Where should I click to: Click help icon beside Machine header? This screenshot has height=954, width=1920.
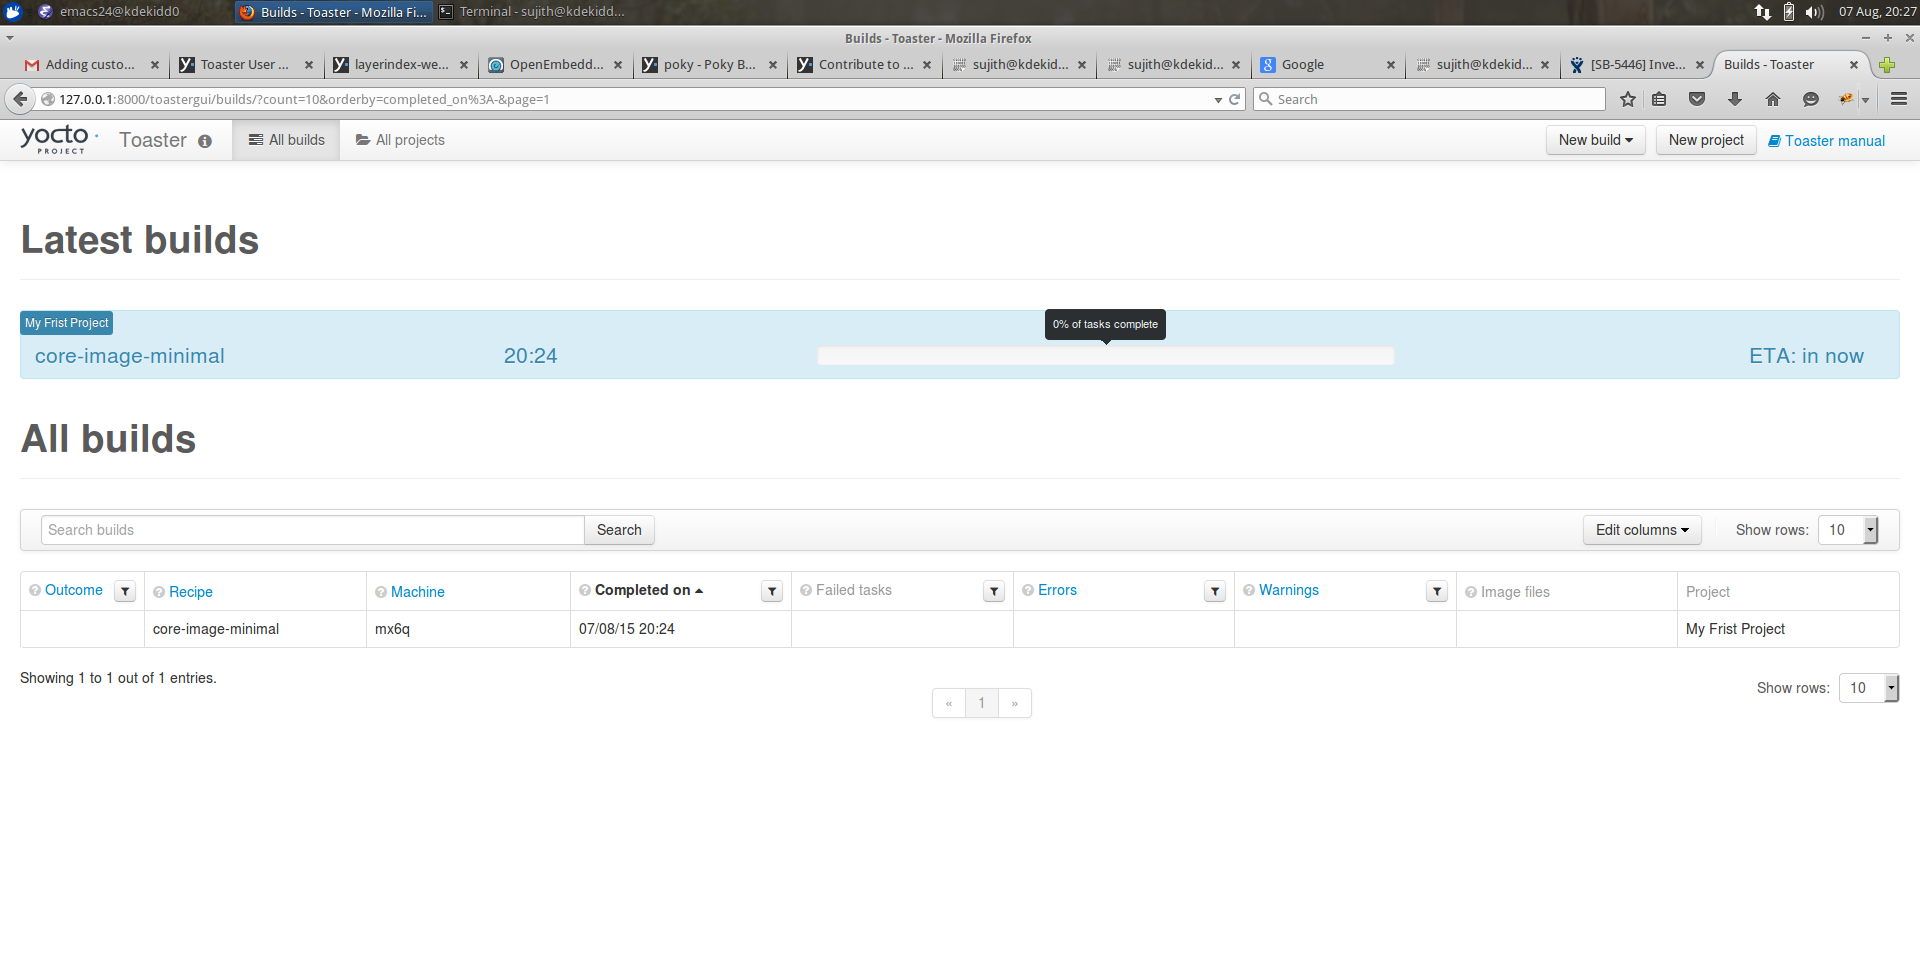381,592
